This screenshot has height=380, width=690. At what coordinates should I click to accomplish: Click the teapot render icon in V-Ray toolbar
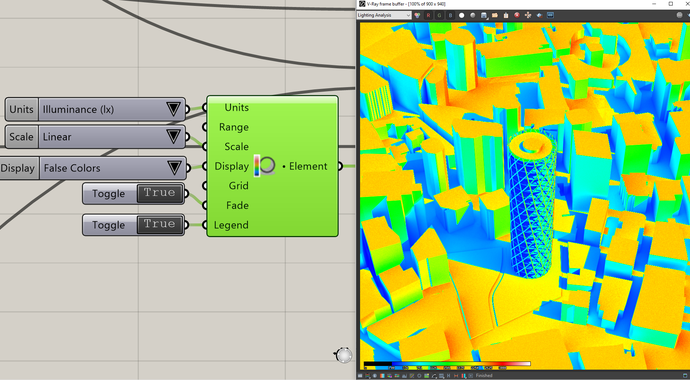point(540,15)
